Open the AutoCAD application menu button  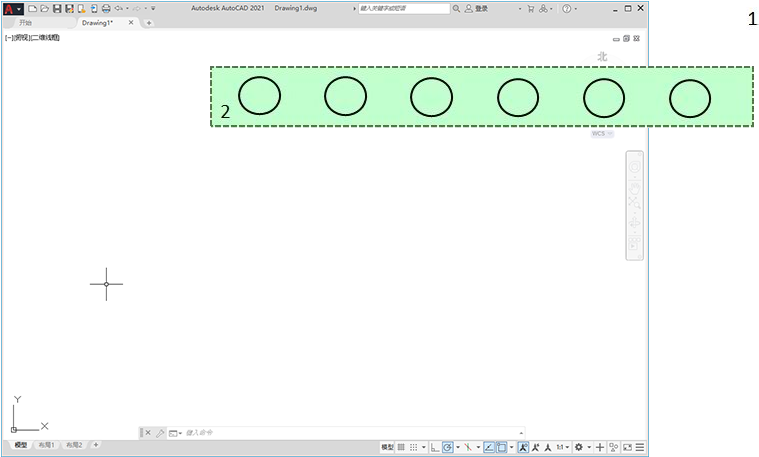pos(13,9)
